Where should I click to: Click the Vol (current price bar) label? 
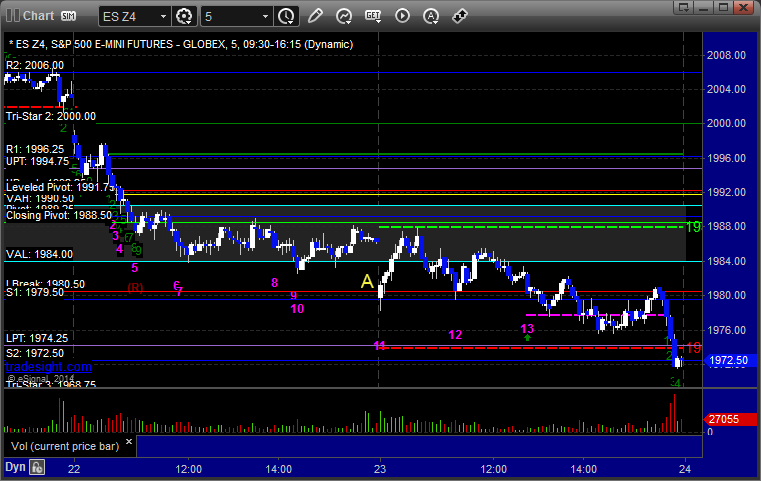coord(65,446)
